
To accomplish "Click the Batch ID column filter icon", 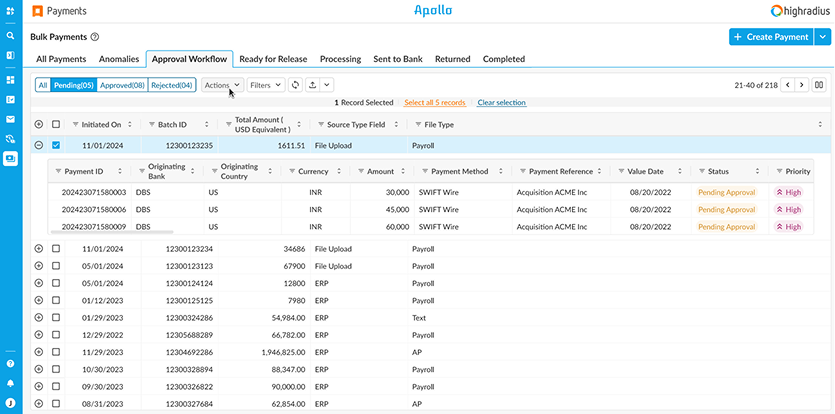I will click(x=152, y=125).
